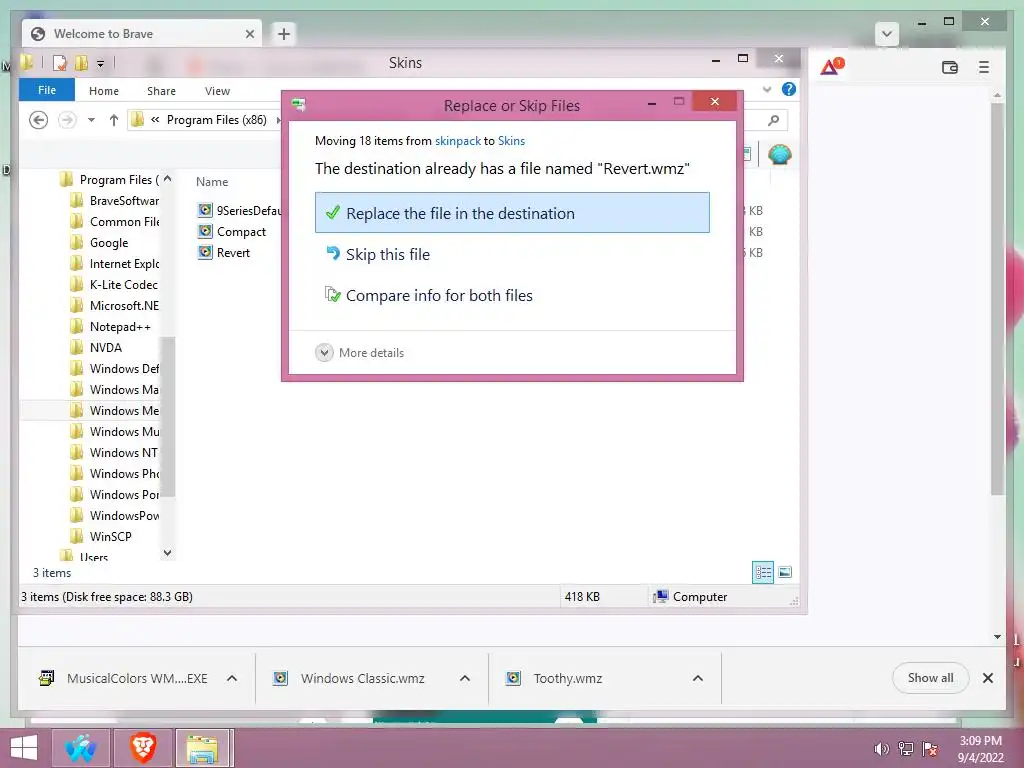Switch to large thumbnails view icon
The image size is (1024, 768).
pyautogui.click(x=785, y=573)
